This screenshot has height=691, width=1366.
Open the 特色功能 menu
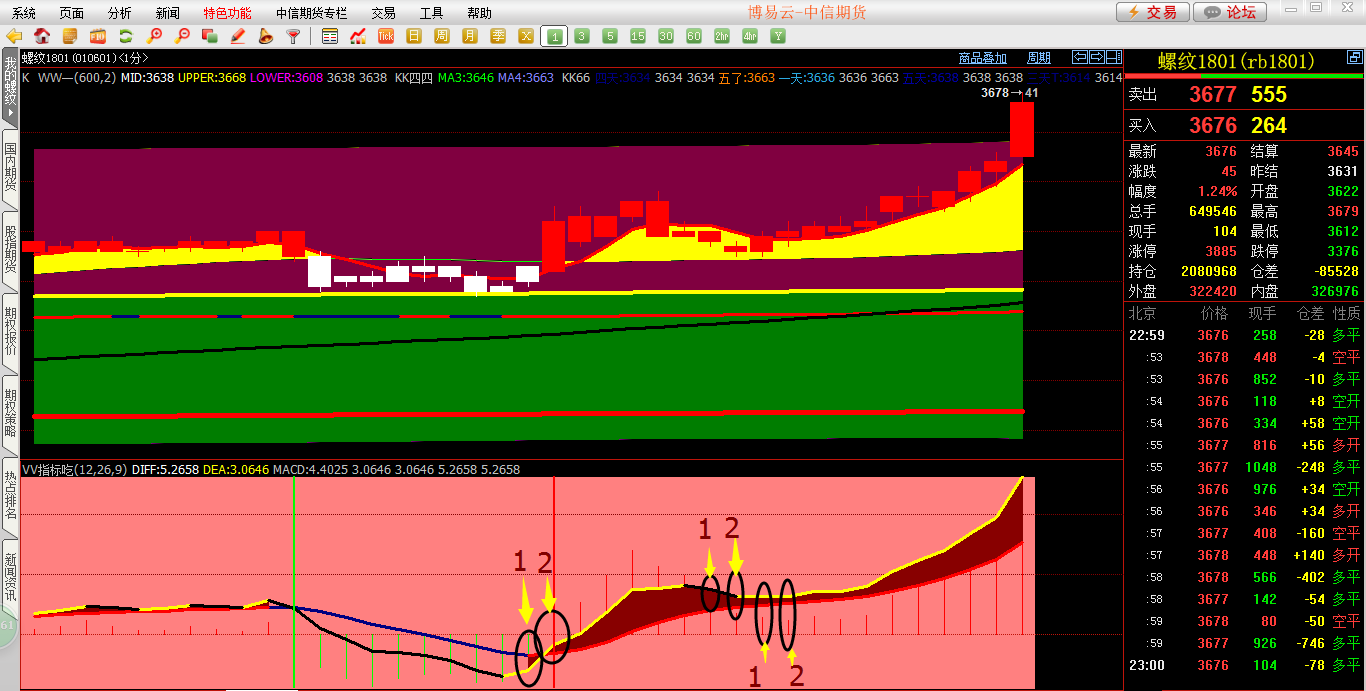(x=227, y=13)
